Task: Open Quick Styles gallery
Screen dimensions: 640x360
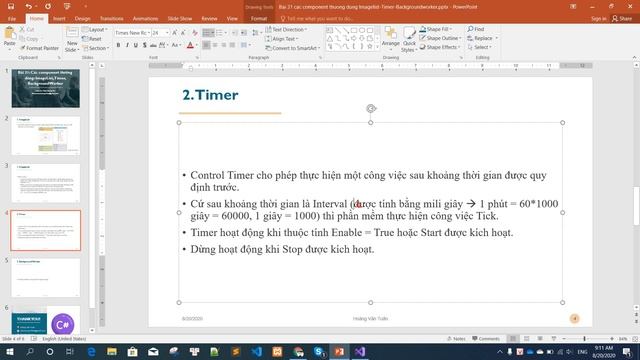Action: click(409, 40)
